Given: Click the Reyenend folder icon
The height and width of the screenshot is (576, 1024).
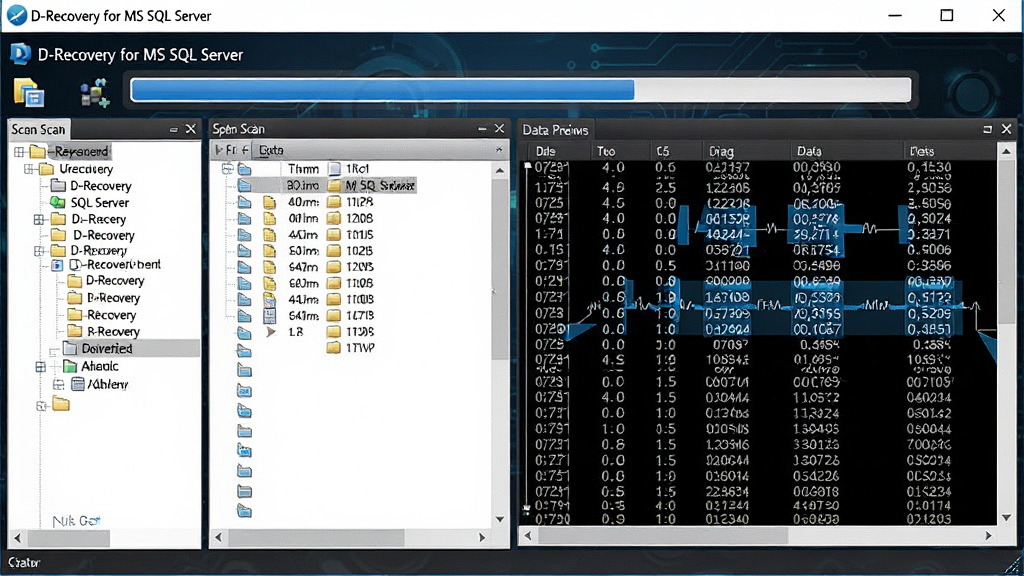Looking at the screenshot, I should coord(37,152).
